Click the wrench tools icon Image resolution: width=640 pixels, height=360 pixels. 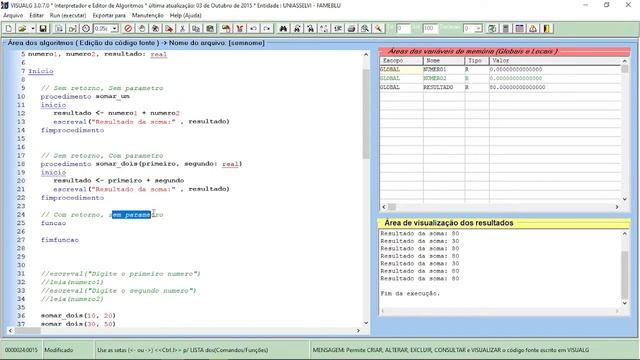pyautogui.click(x=378, y=29)
